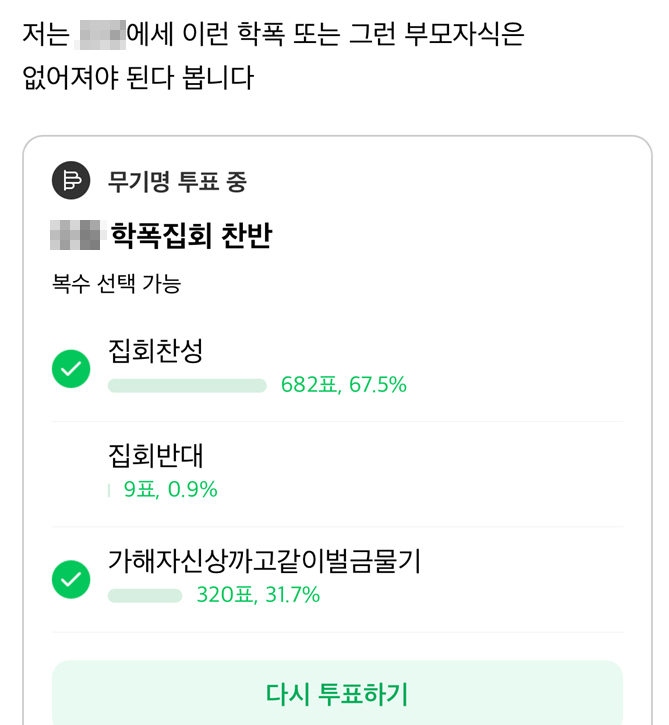669x725 pixels.
Task: Uncheck the 가해자신상까고같이벌금물기 green checkmark
Action: [x=71, y=578]
